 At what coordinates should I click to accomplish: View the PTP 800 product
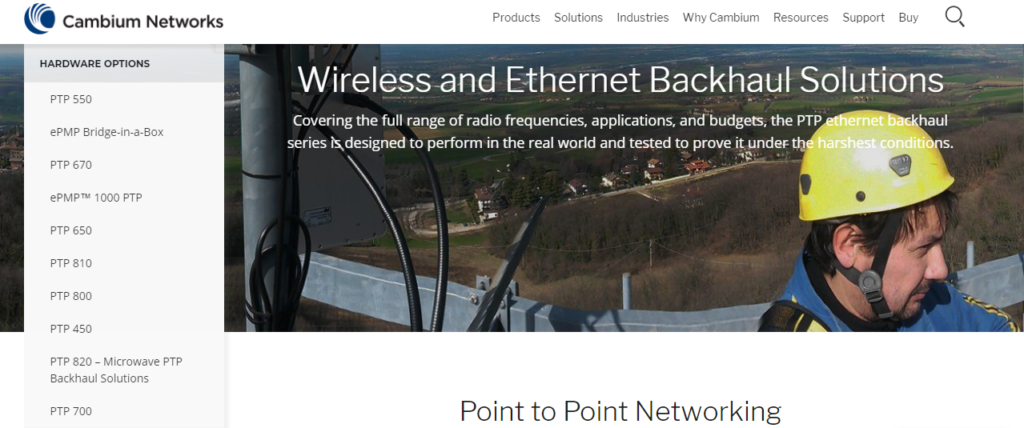(71, 295)
